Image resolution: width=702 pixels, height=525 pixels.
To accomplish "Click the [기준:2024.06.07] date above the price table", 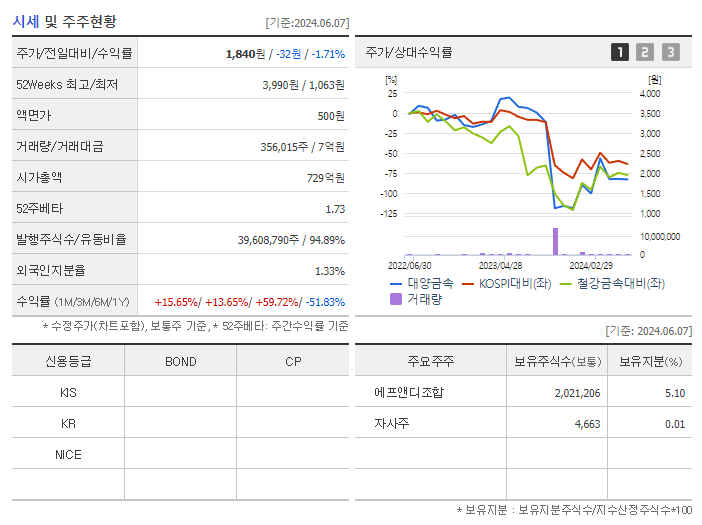I will coord(307,23).
